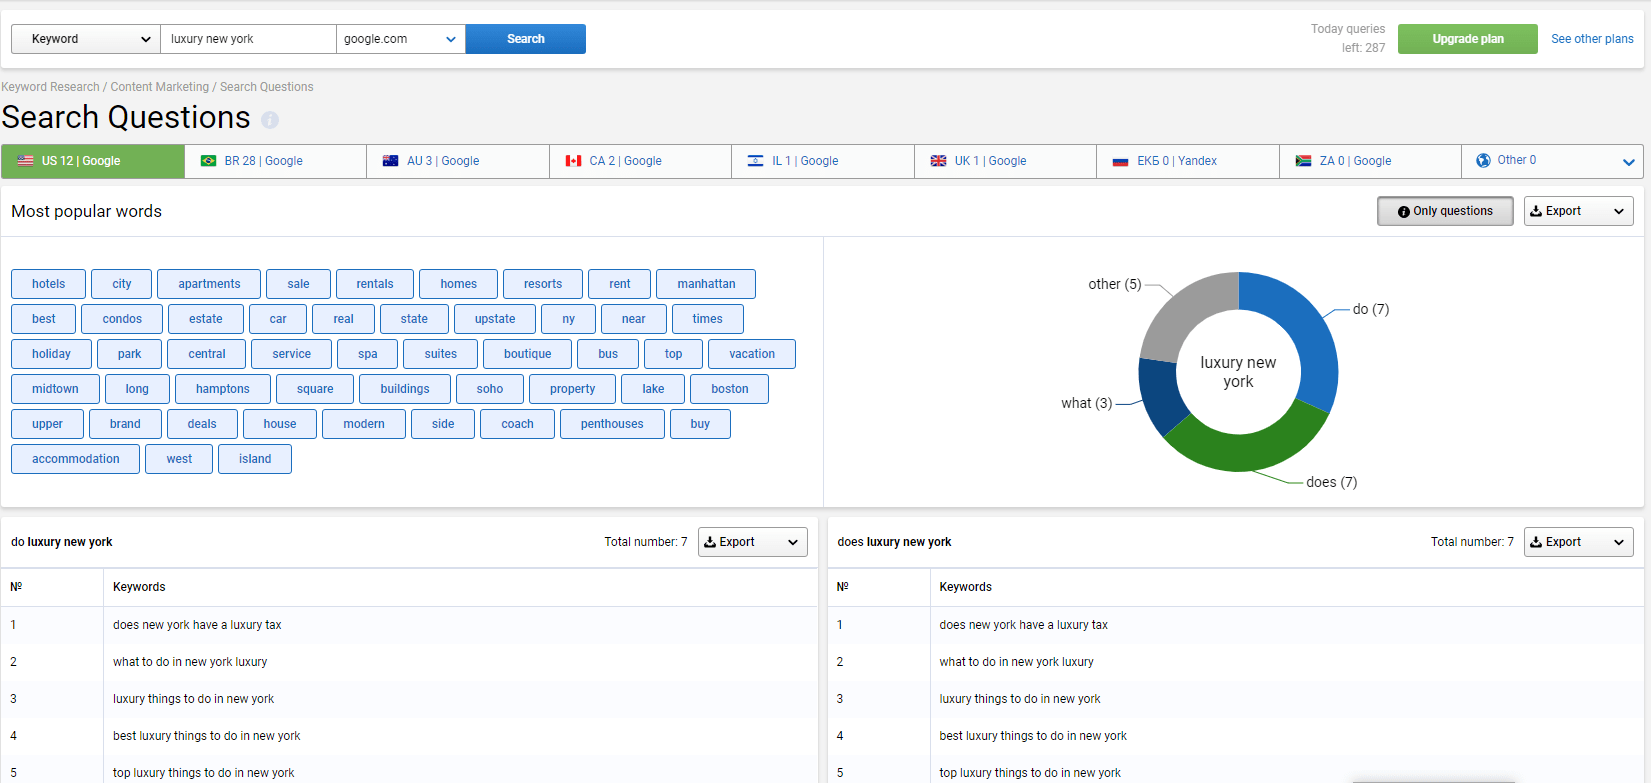Click the apartments word tag
The image size is (1651, 783).
[209, 284]
